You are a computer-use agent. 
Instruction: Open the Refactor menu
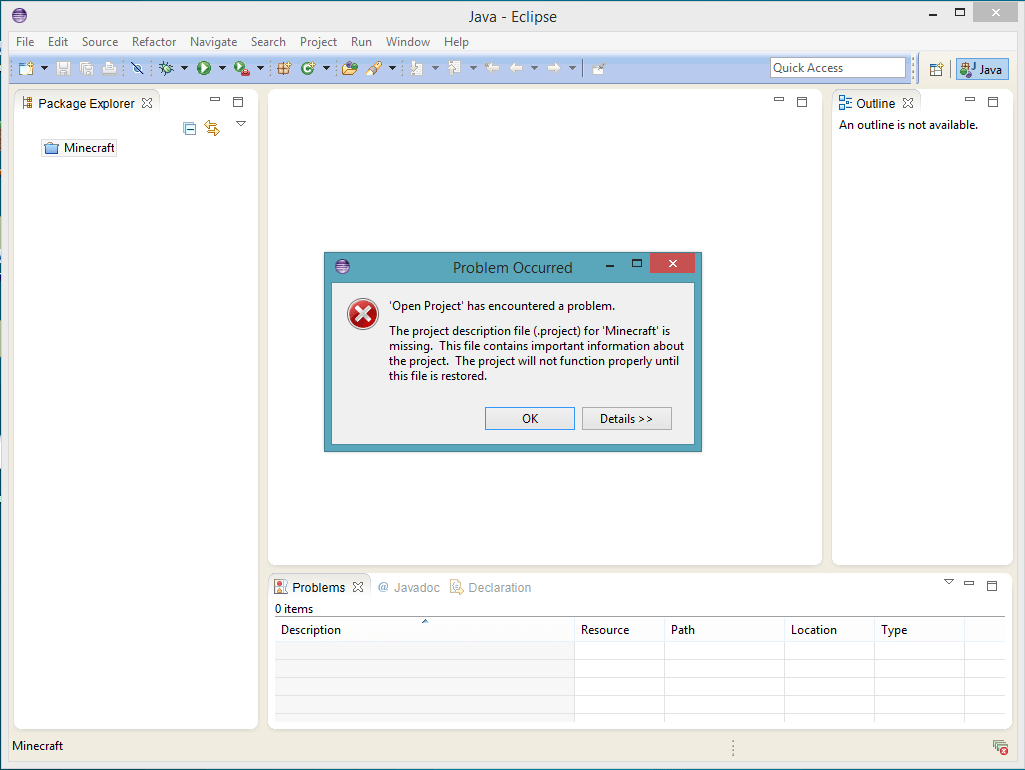(154, 42)
